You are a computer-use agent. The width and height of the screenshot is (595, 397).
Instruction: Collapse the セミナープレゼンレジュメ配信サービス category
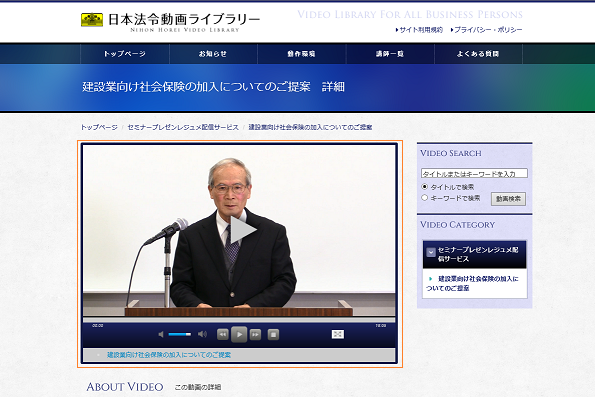coord(431,252)
